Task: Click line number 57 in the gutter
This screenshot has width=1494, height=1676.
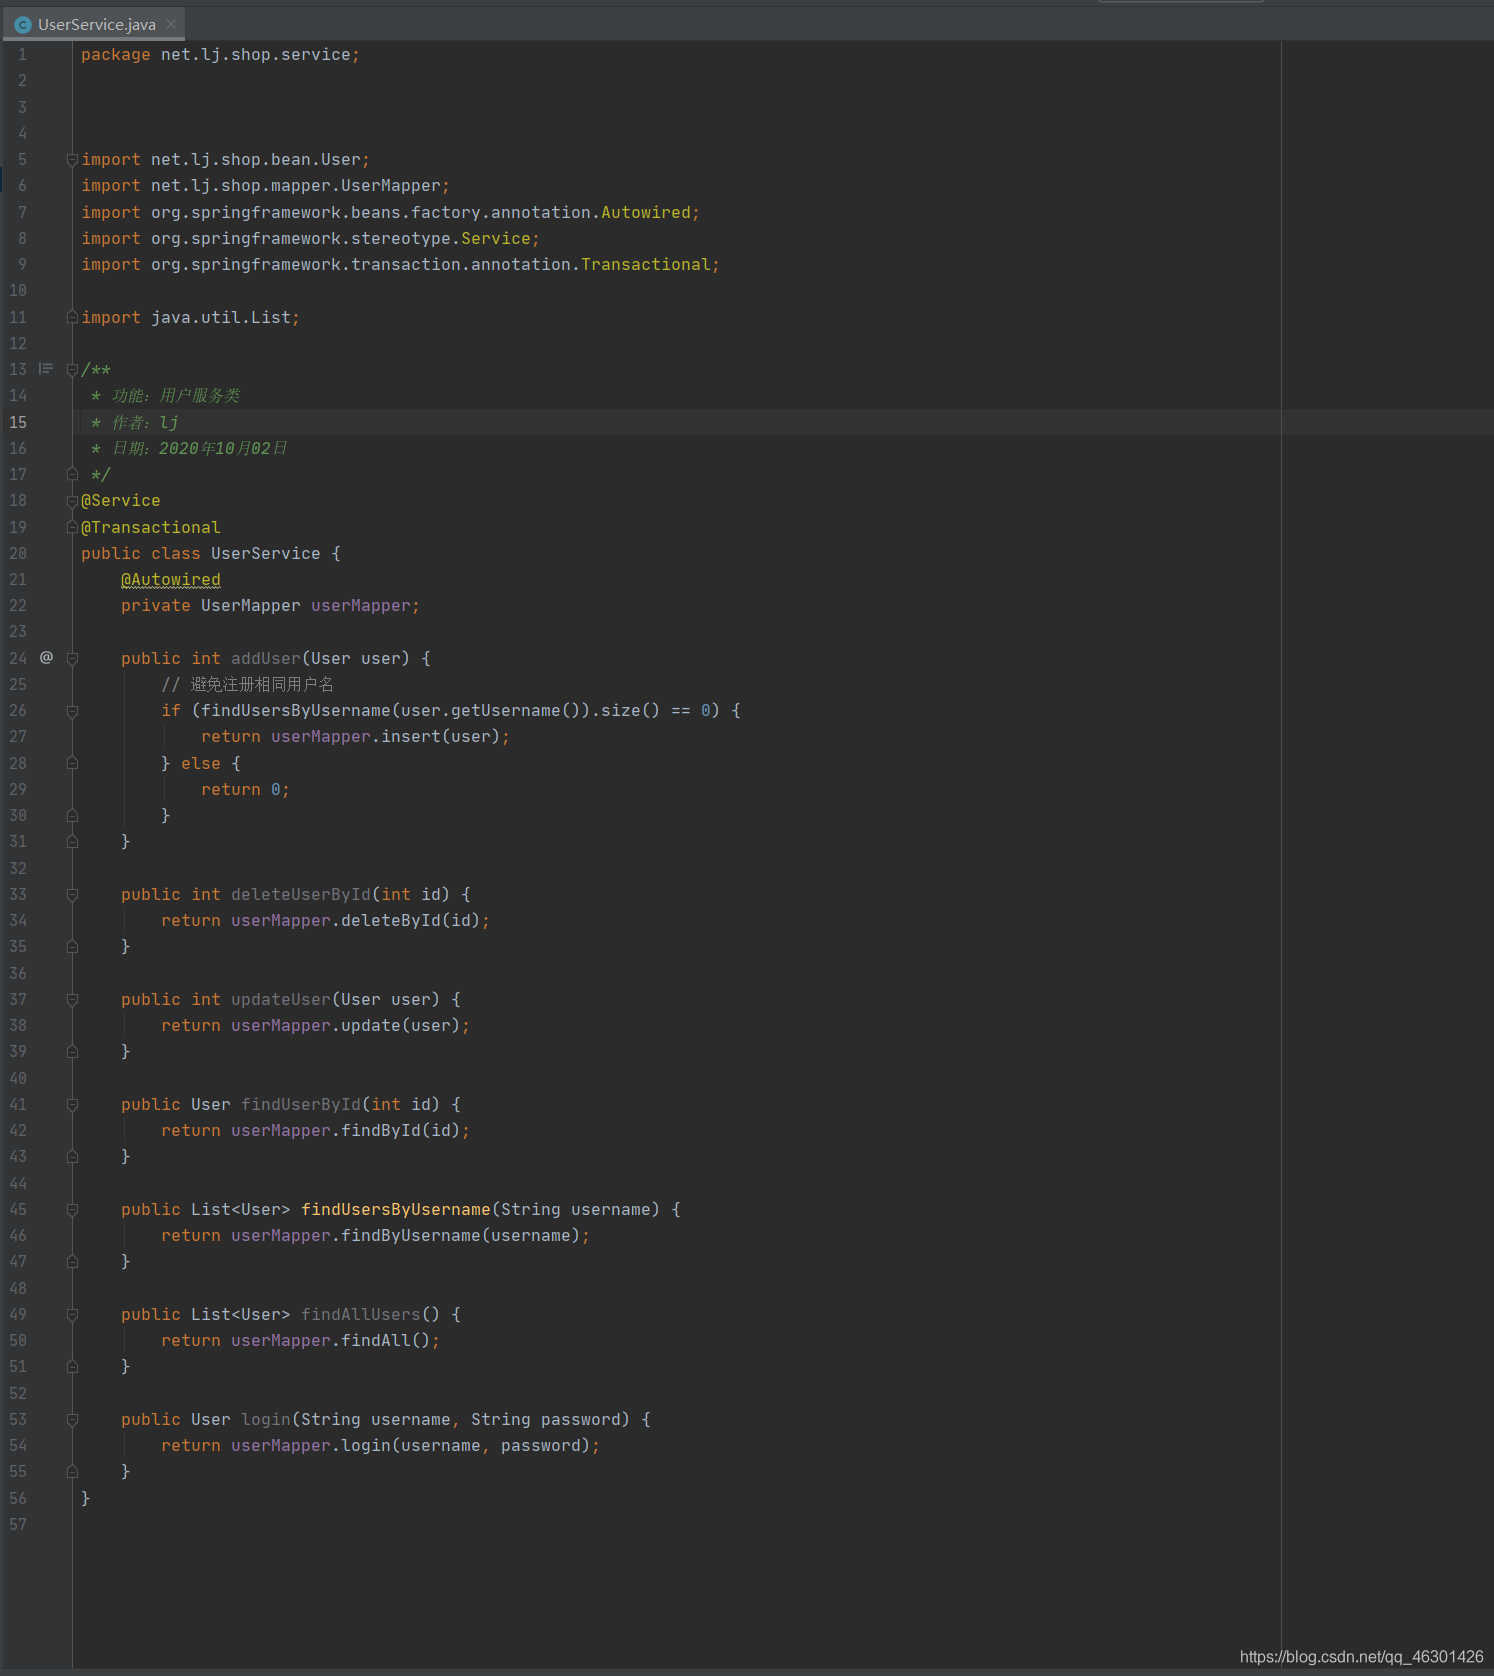Action: (18, 1525)
